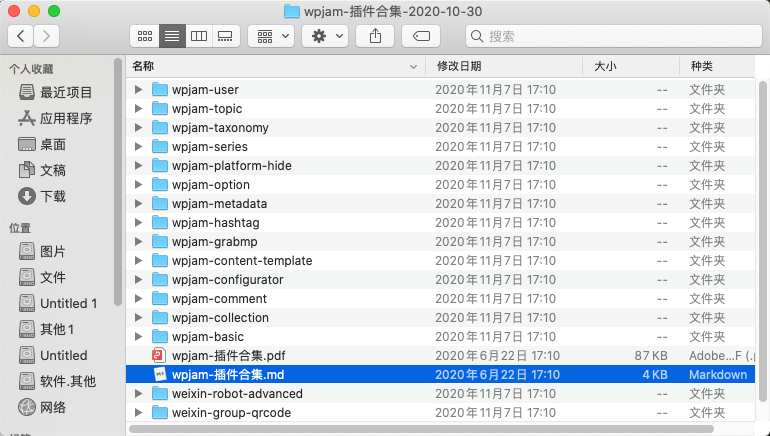Expand weixin-robot-advanced folder
Screen dimensions: 770x436
point(139,394)
